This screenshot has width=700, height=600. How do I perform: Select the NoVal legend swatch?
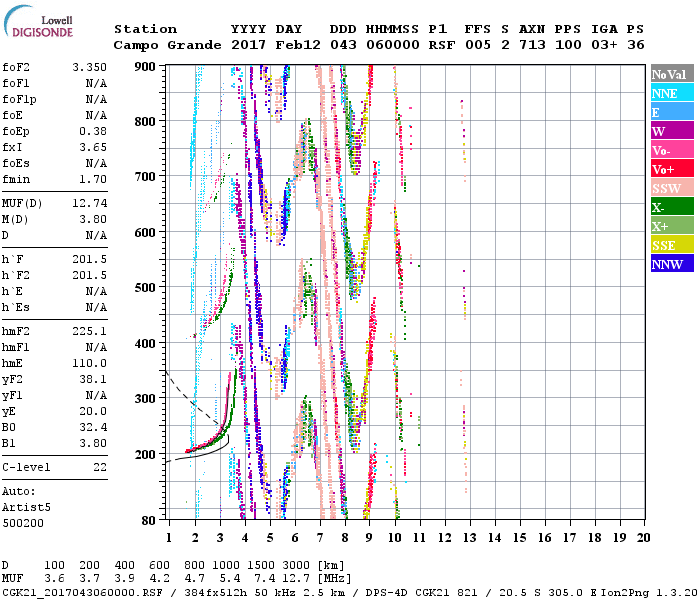[670, 74]
